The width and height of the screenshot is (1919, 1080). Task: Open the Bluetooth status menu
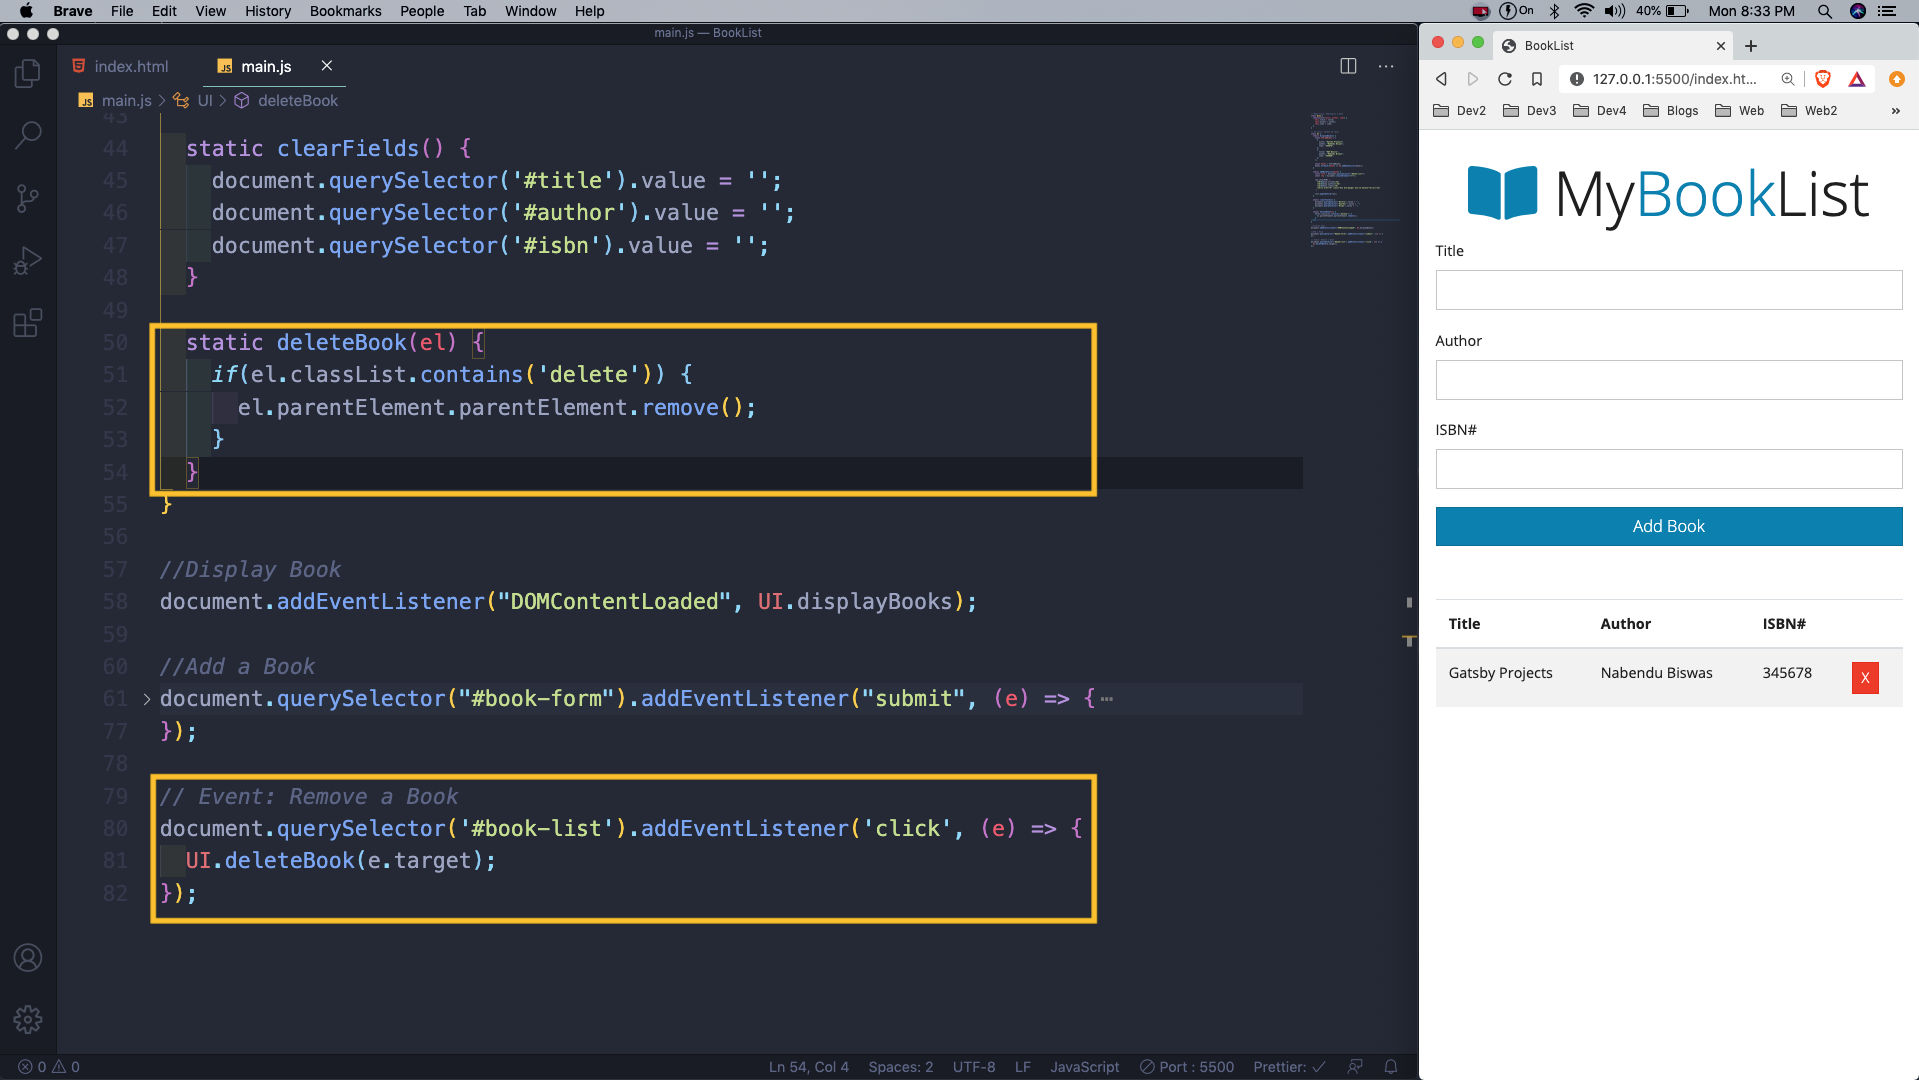1554,11
